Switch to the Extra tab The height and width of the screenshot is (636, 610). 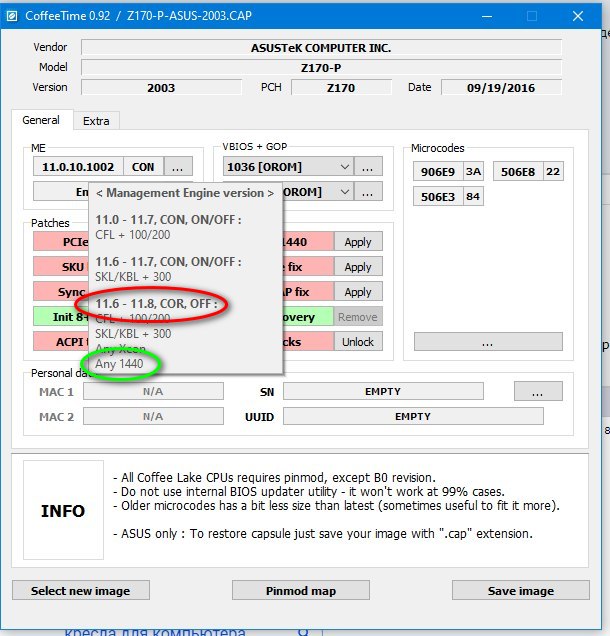[x=96, y=121]
